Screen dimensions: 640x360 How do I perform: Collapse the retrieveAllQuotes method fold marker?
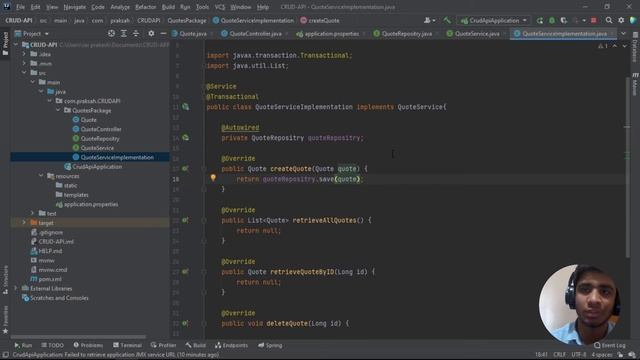[204, 220]
